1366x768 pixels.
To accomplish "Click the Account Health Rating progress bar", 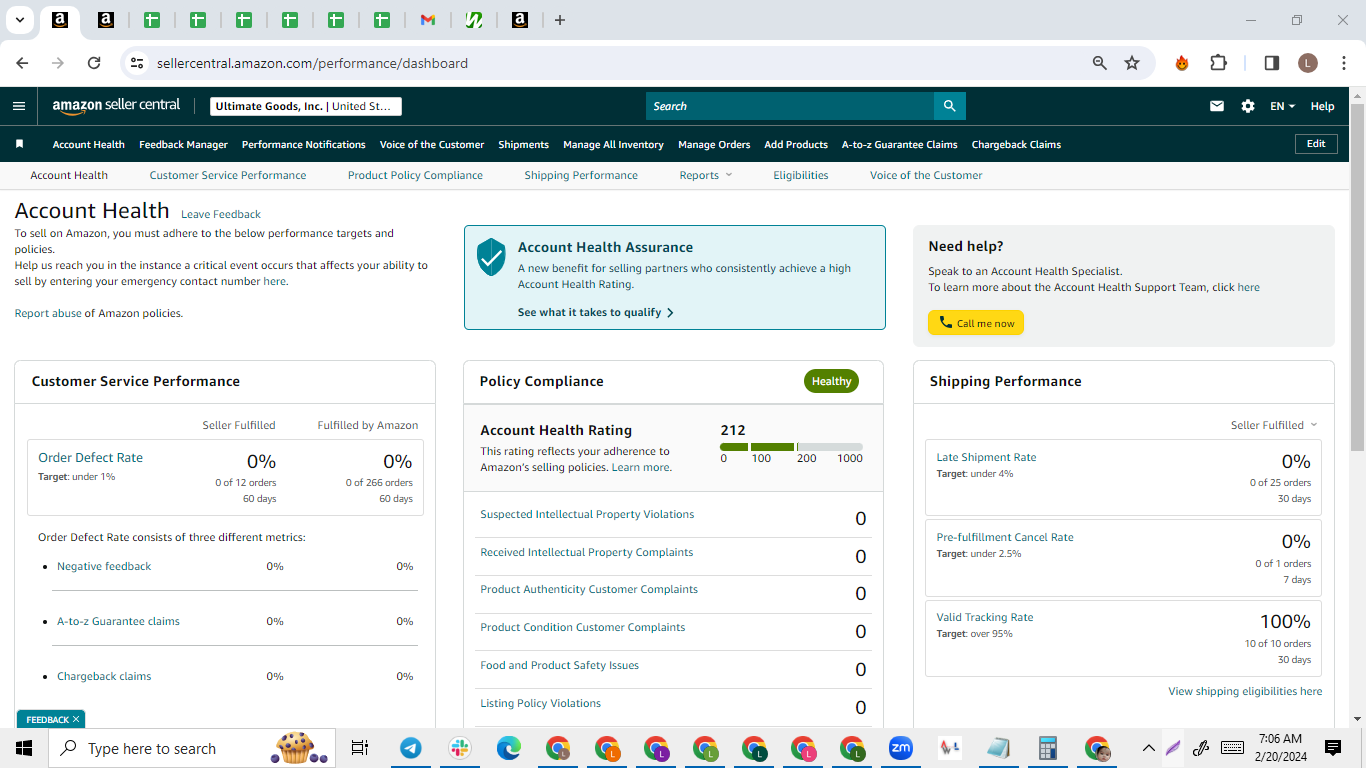I will (x=791, y=447).
